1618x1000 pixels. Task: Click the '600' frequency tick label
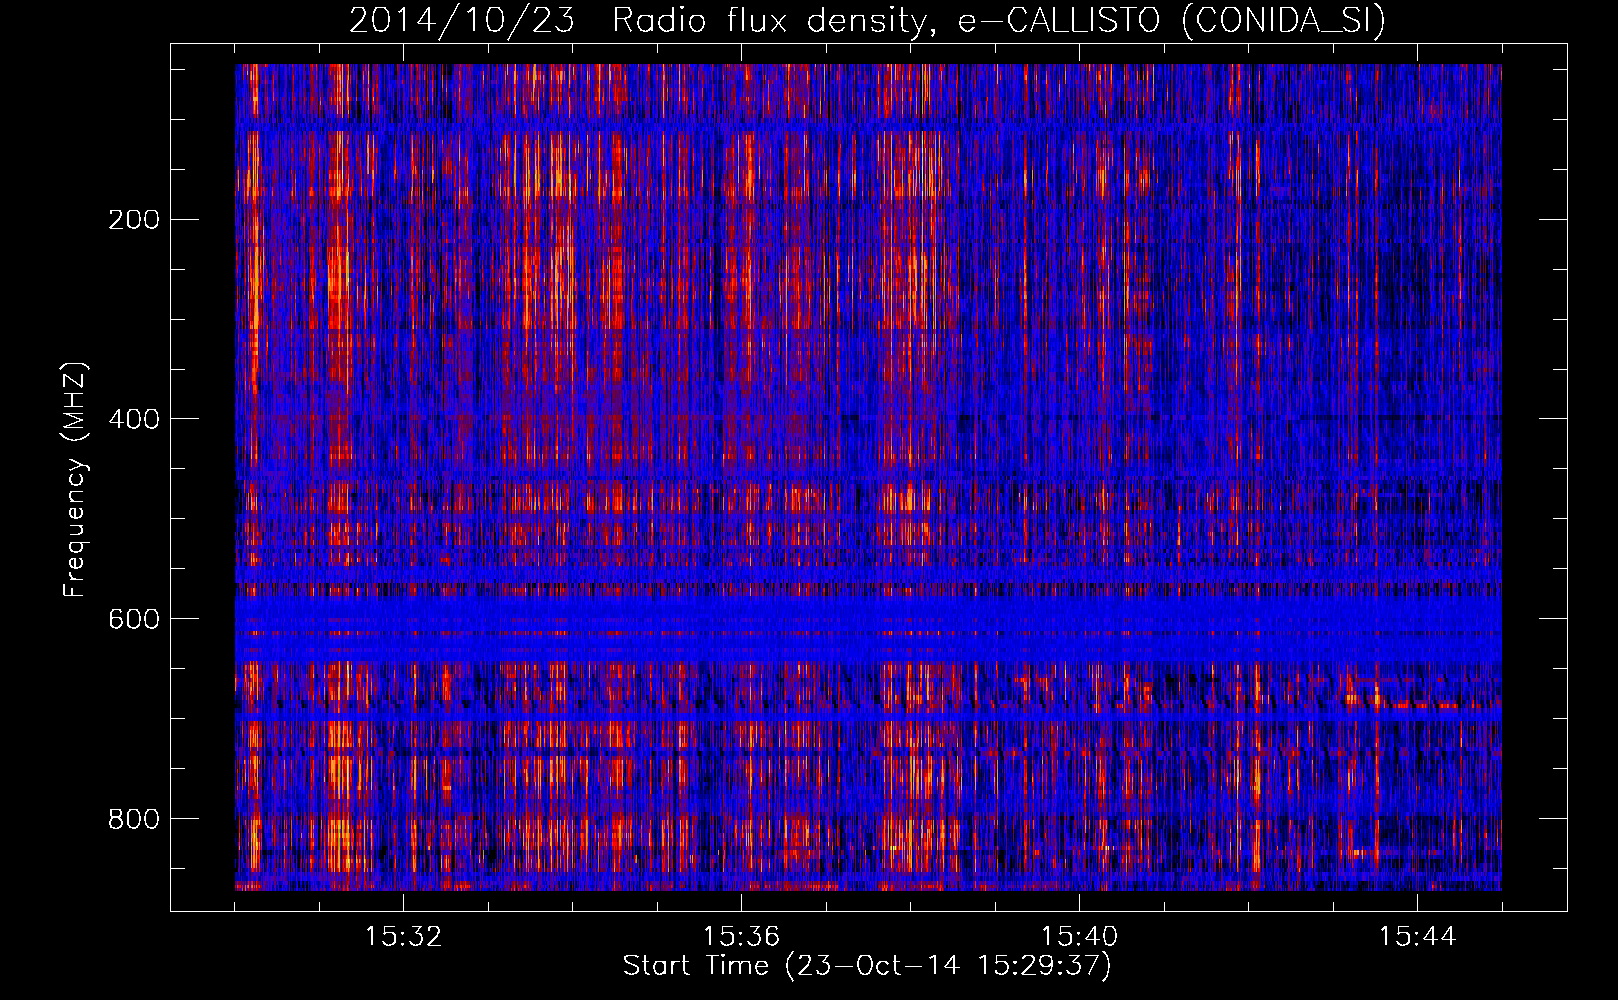click(134, 619)
